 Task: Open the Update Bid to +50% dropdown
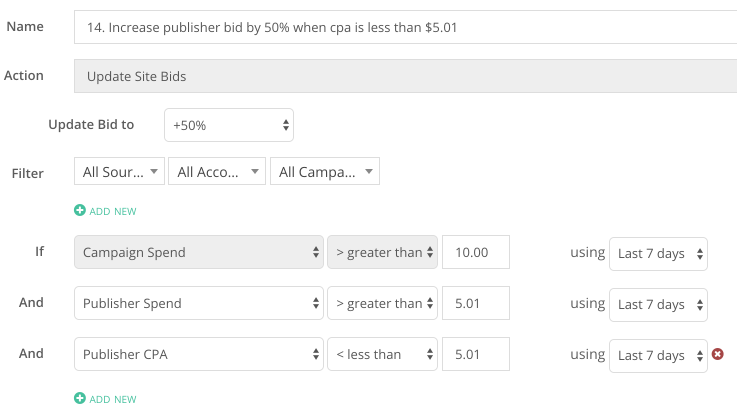pyautogui.click(x=229, y=125)
